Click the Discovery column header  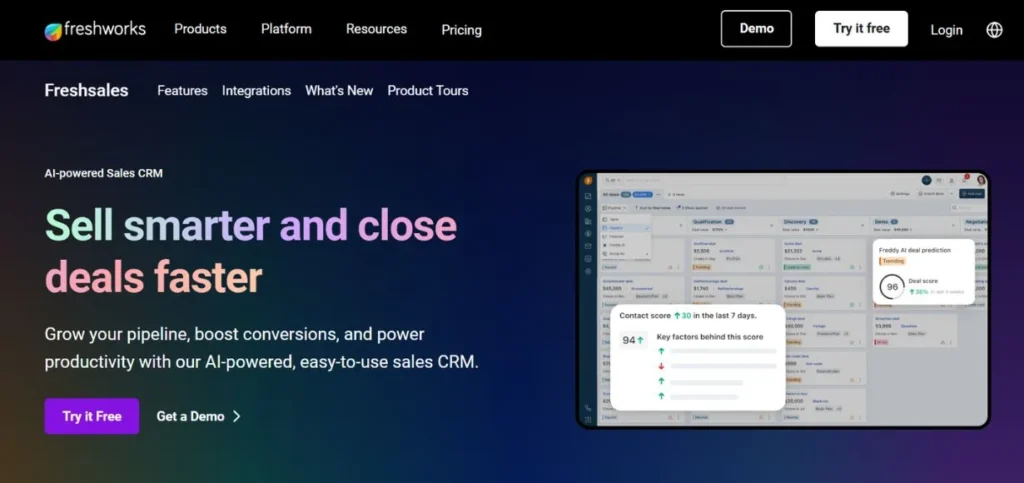800,222
